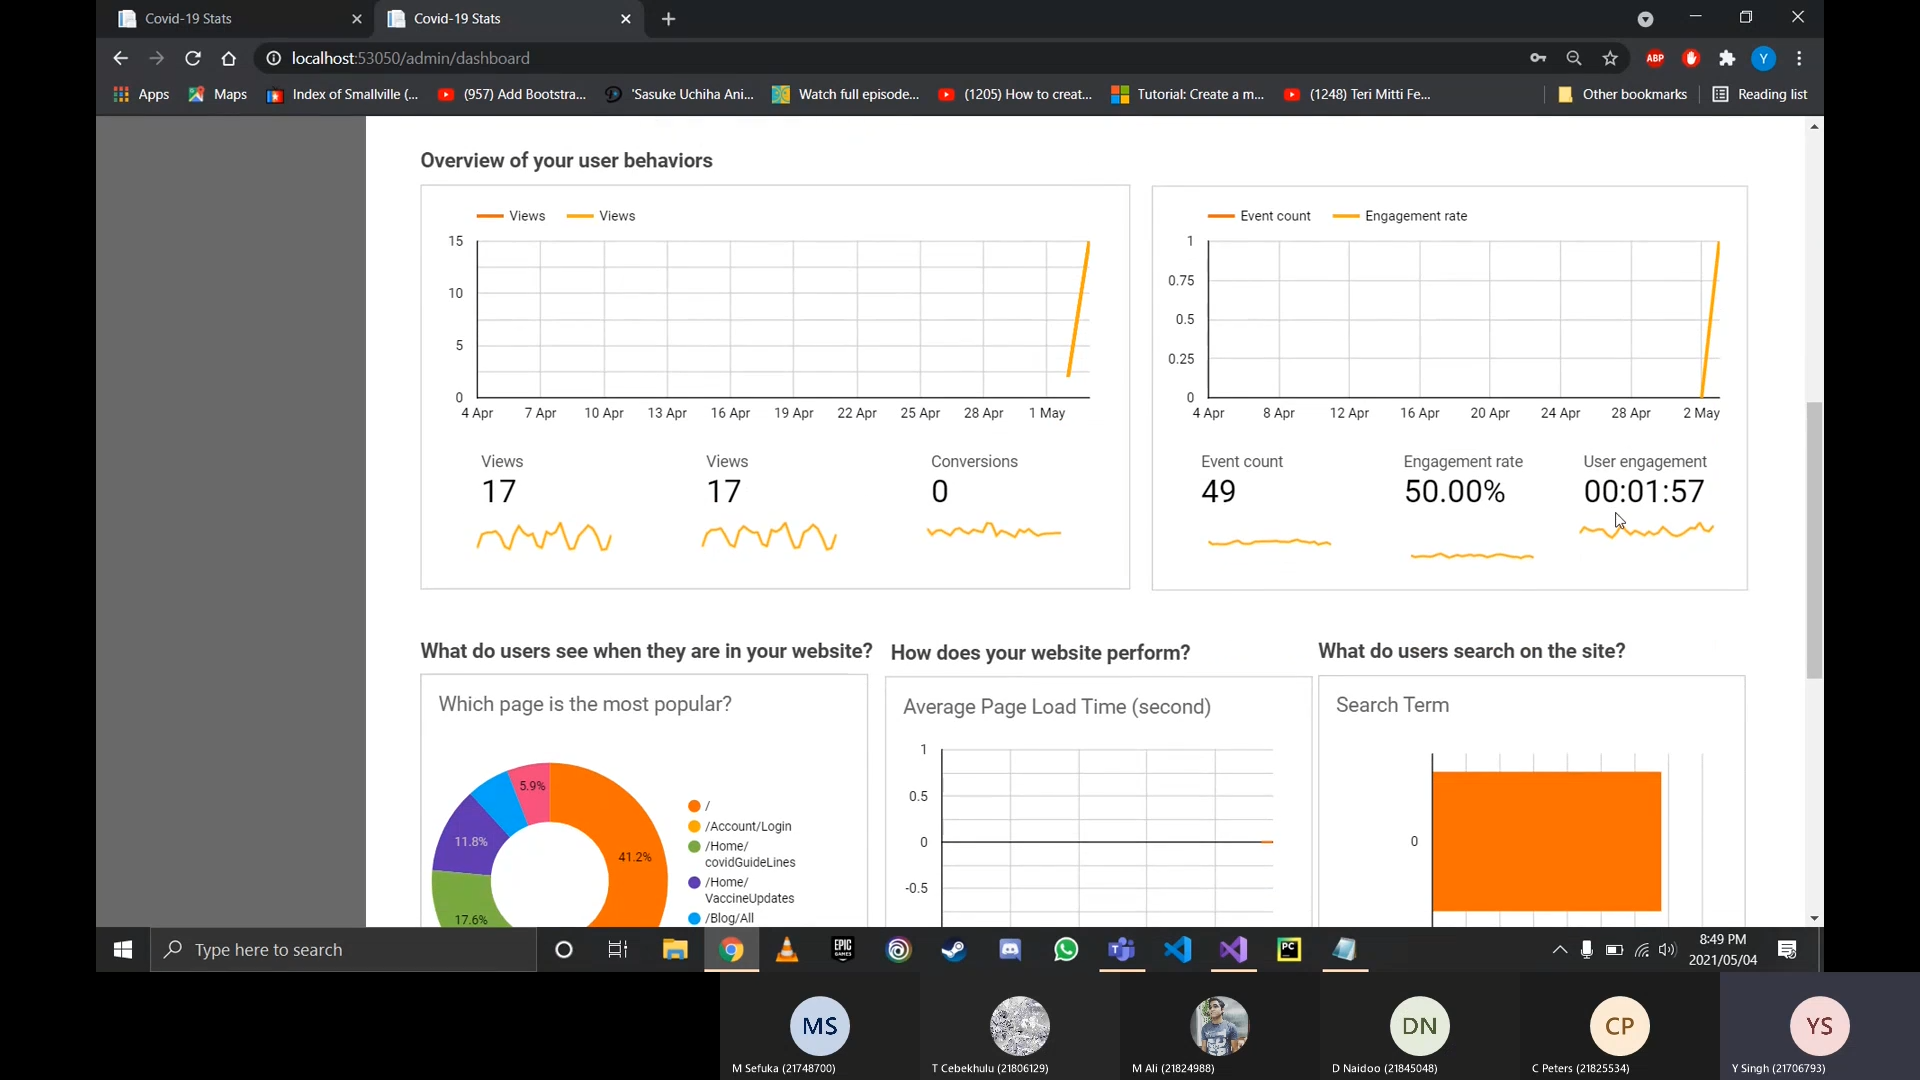Open the Other bookmarks folder
Image resolution: width=1920 pixels, height=1080 pixels.
point(1622,94)
